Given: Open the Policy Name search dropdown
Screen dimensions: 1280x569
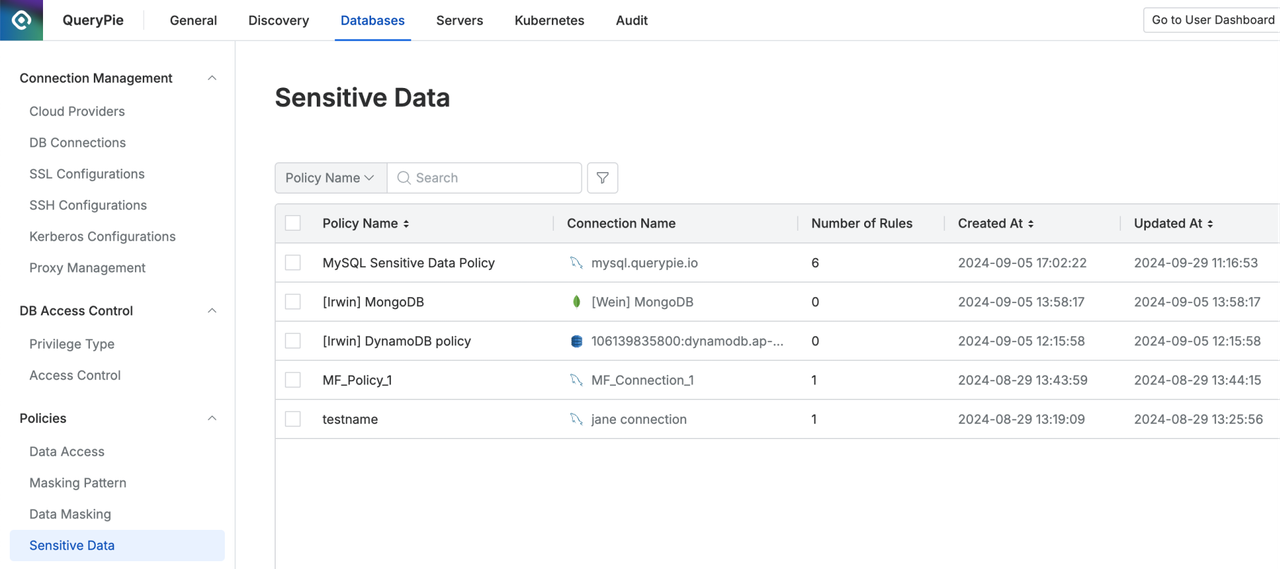Looking at the screenshot, I should tap(330, 178).
